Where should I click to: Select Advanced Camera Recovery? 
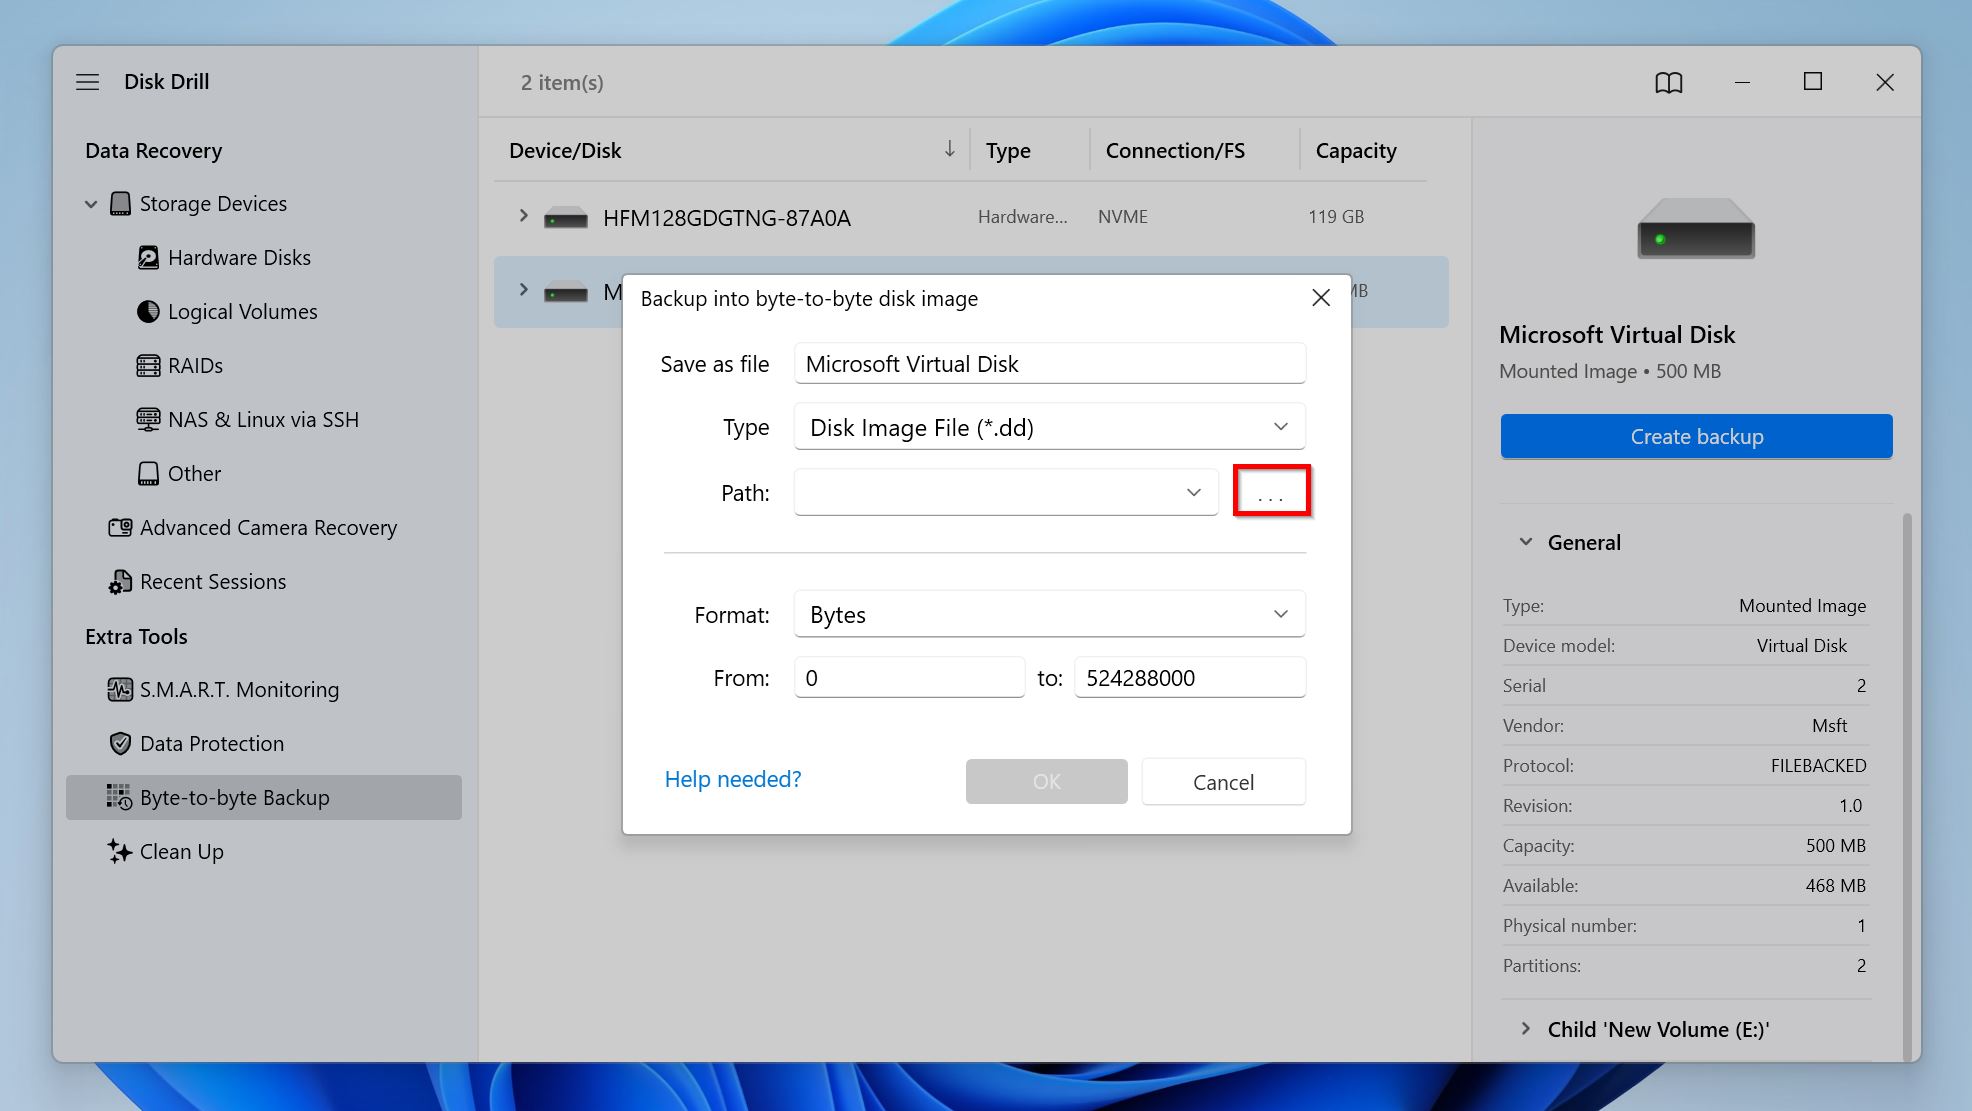(268, 527)
